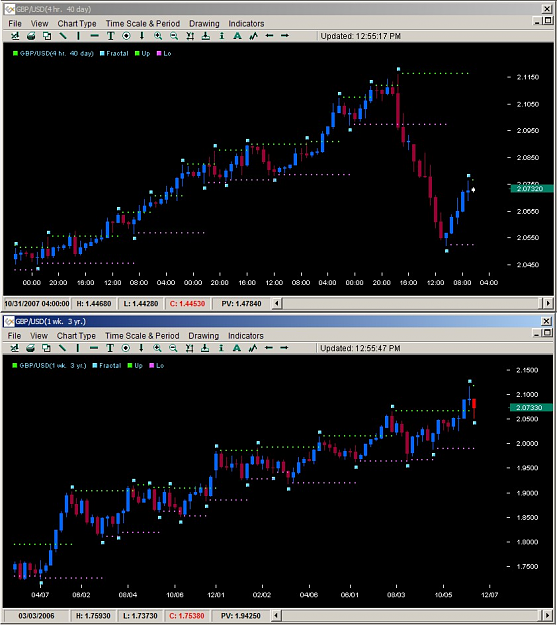Pick the circle marker tool in 1 wk. window
The width and height of the screenshot is (557, 625).
pos(126,348)
